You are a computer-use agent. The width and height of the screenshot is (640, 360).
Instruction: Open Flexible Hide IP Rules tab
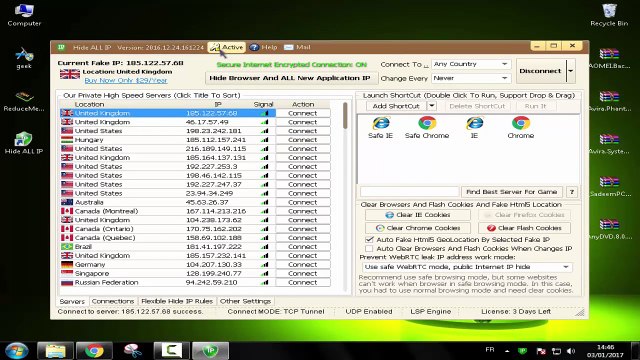tap(177, 301)
